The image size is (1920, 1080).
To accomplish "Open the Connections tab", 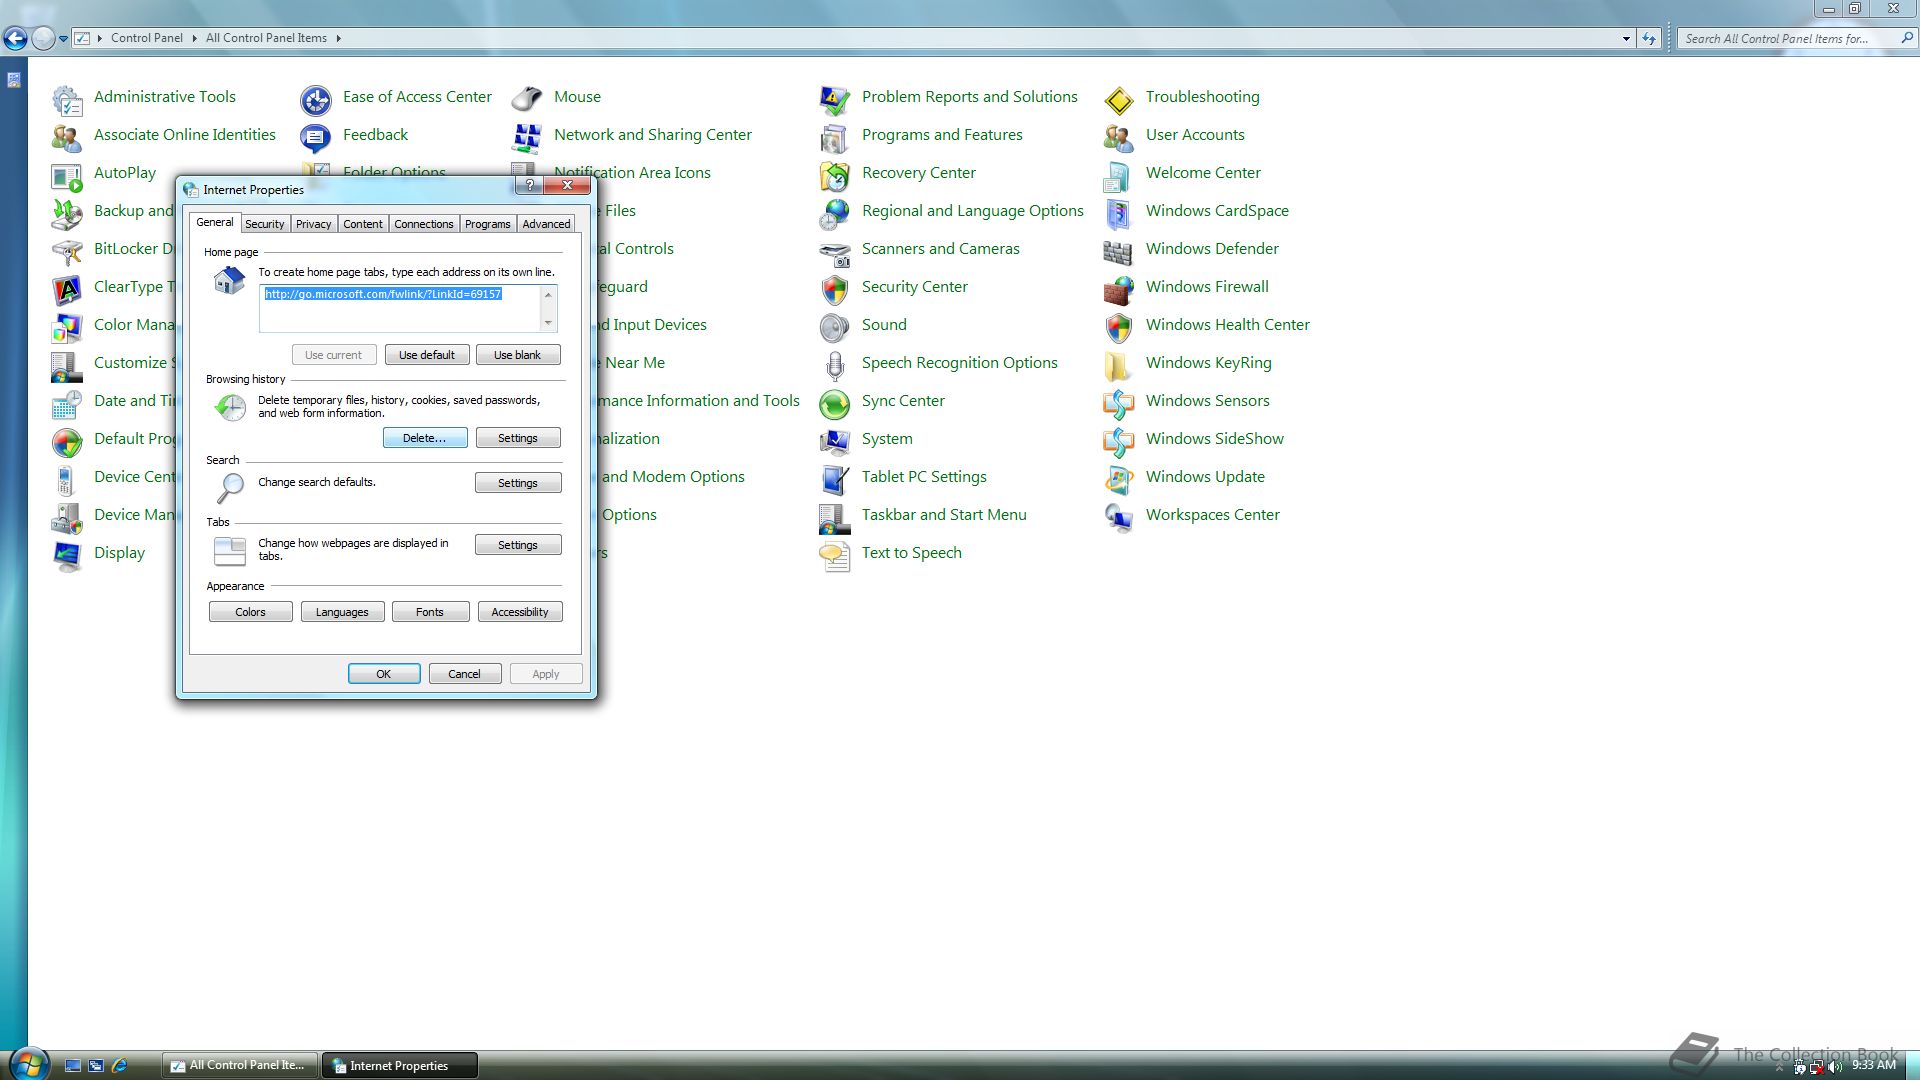I will coord(423,224).
